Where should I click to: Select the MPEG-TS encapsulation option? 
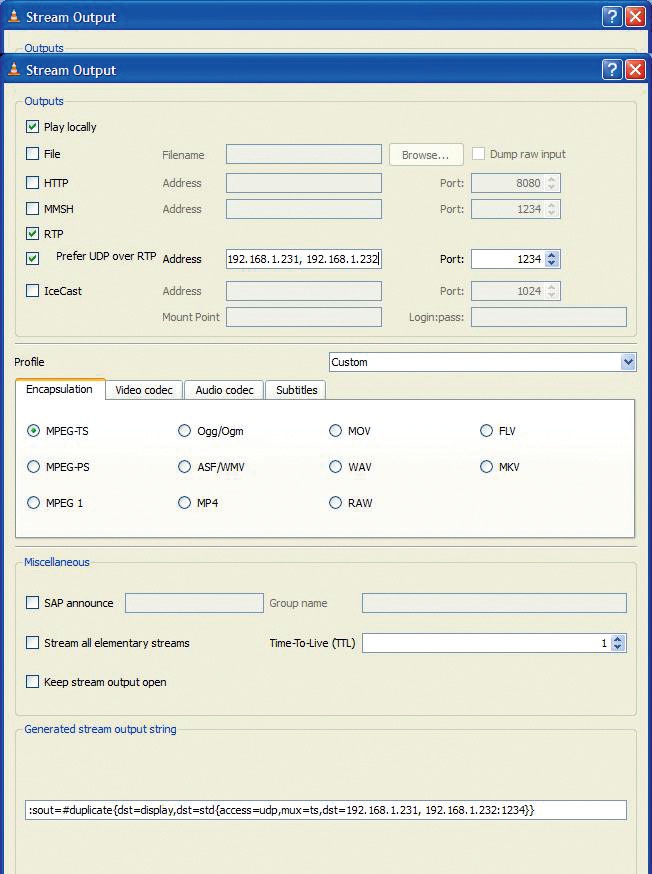click(33, 431)
